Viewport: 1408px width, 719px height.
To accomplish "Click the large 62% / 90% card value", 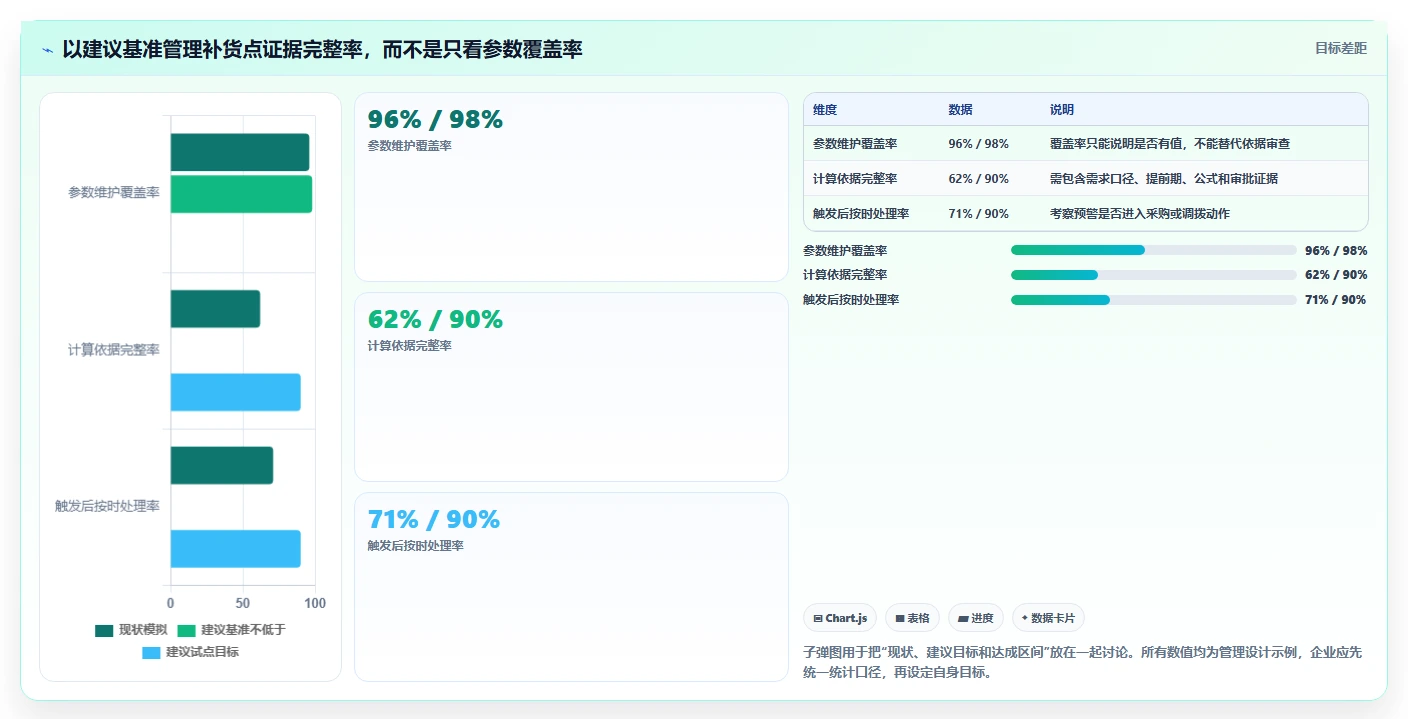I will [435, 320].
